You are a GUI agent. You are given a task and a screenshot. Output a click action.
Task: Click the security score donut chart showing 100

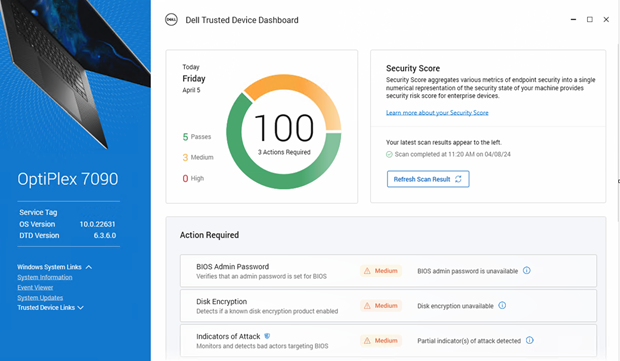(284, 132)
